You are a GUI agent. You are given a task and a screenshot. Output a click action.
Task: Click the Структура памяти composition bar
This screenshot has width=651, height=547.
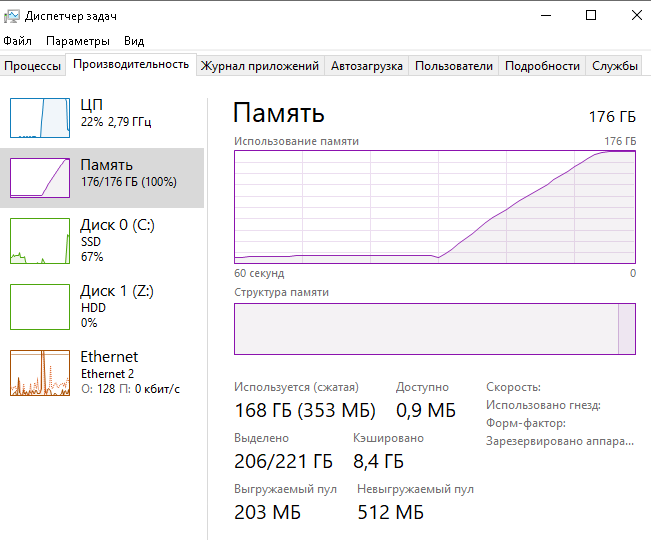click(x=435, y=329)
